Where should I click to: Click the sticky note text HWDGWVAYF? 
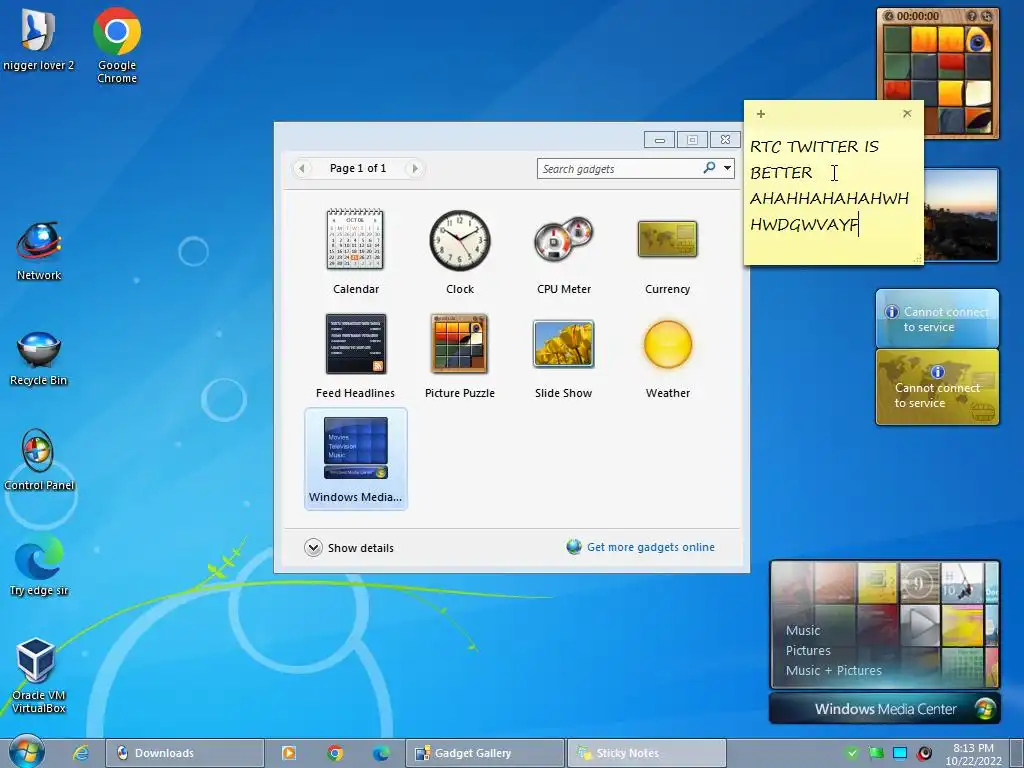tap(804, 225)
